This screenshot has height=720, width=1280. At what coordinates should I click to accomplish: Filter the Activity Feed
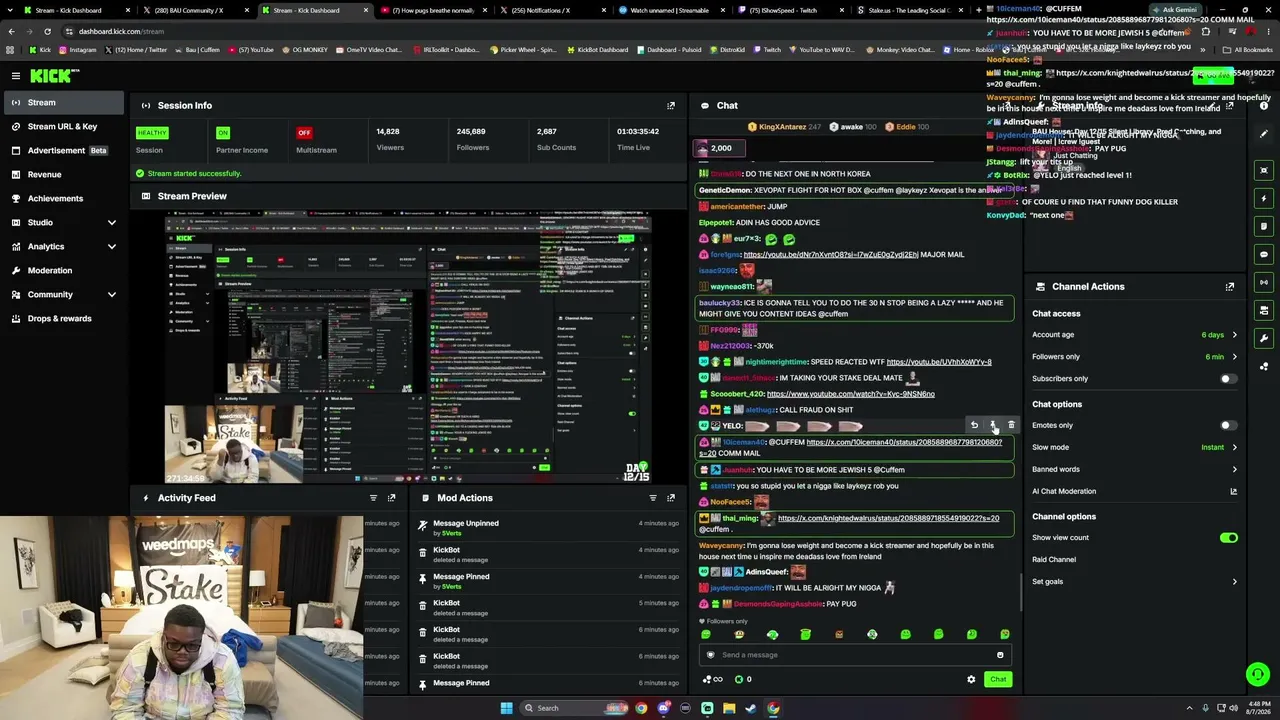[373, 498]
